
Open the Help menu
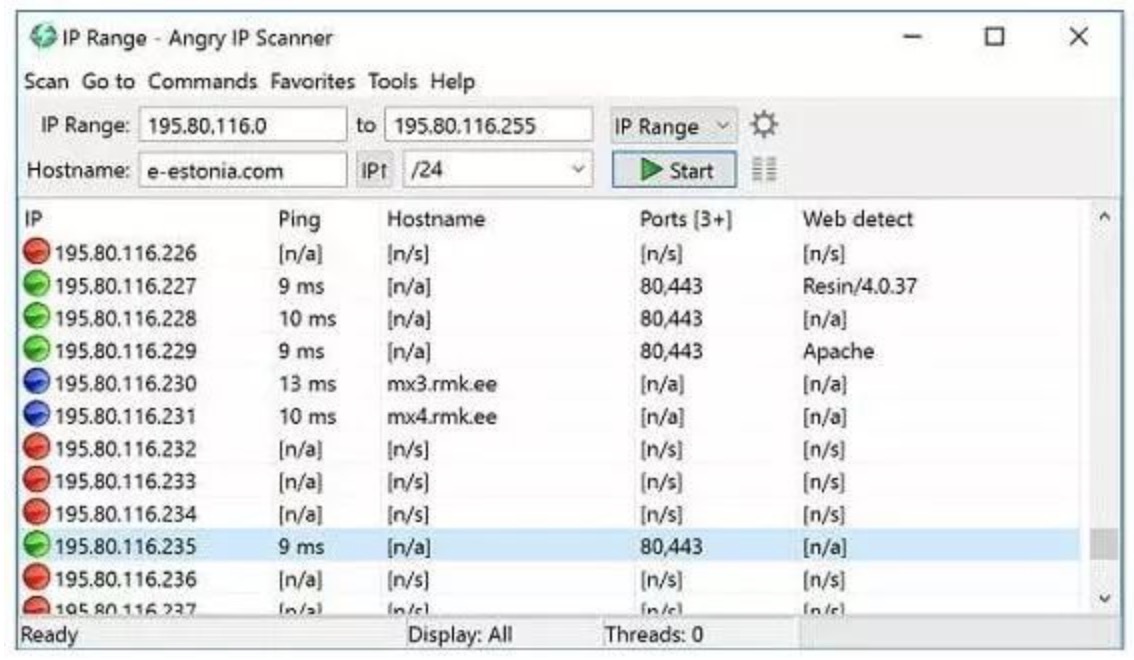click(x=453, y=81)
